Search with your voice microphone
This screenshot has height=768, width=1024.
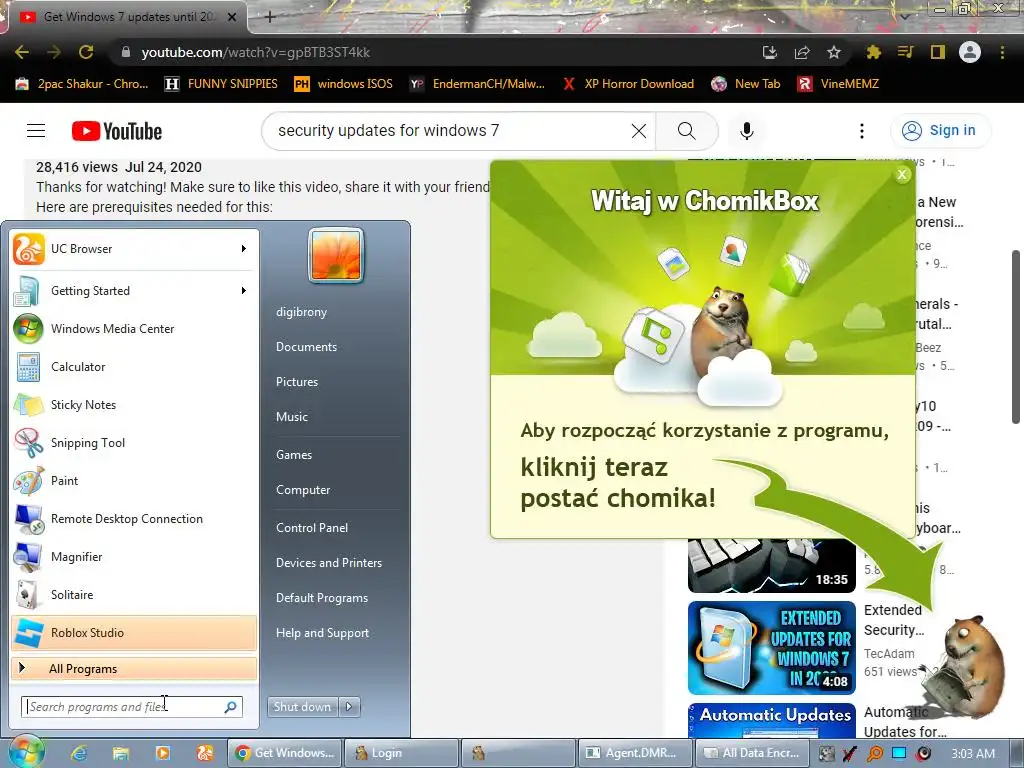click(747, 131)
